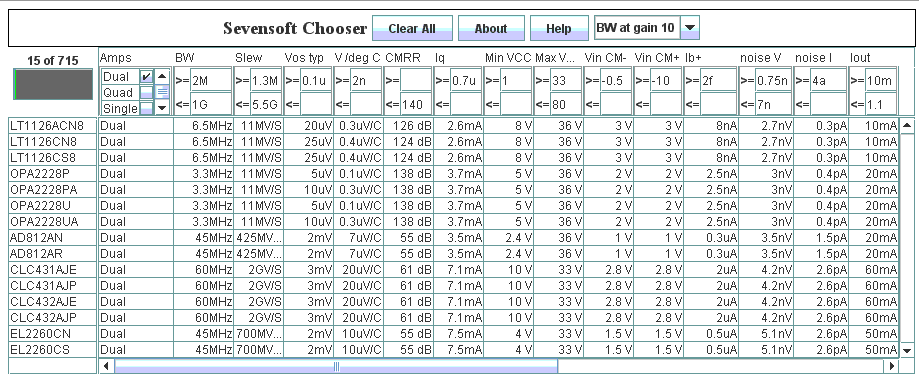This screenshot has width=919, height=378.
Task: Select the LT1126ACN8 row
Action: 454,125
